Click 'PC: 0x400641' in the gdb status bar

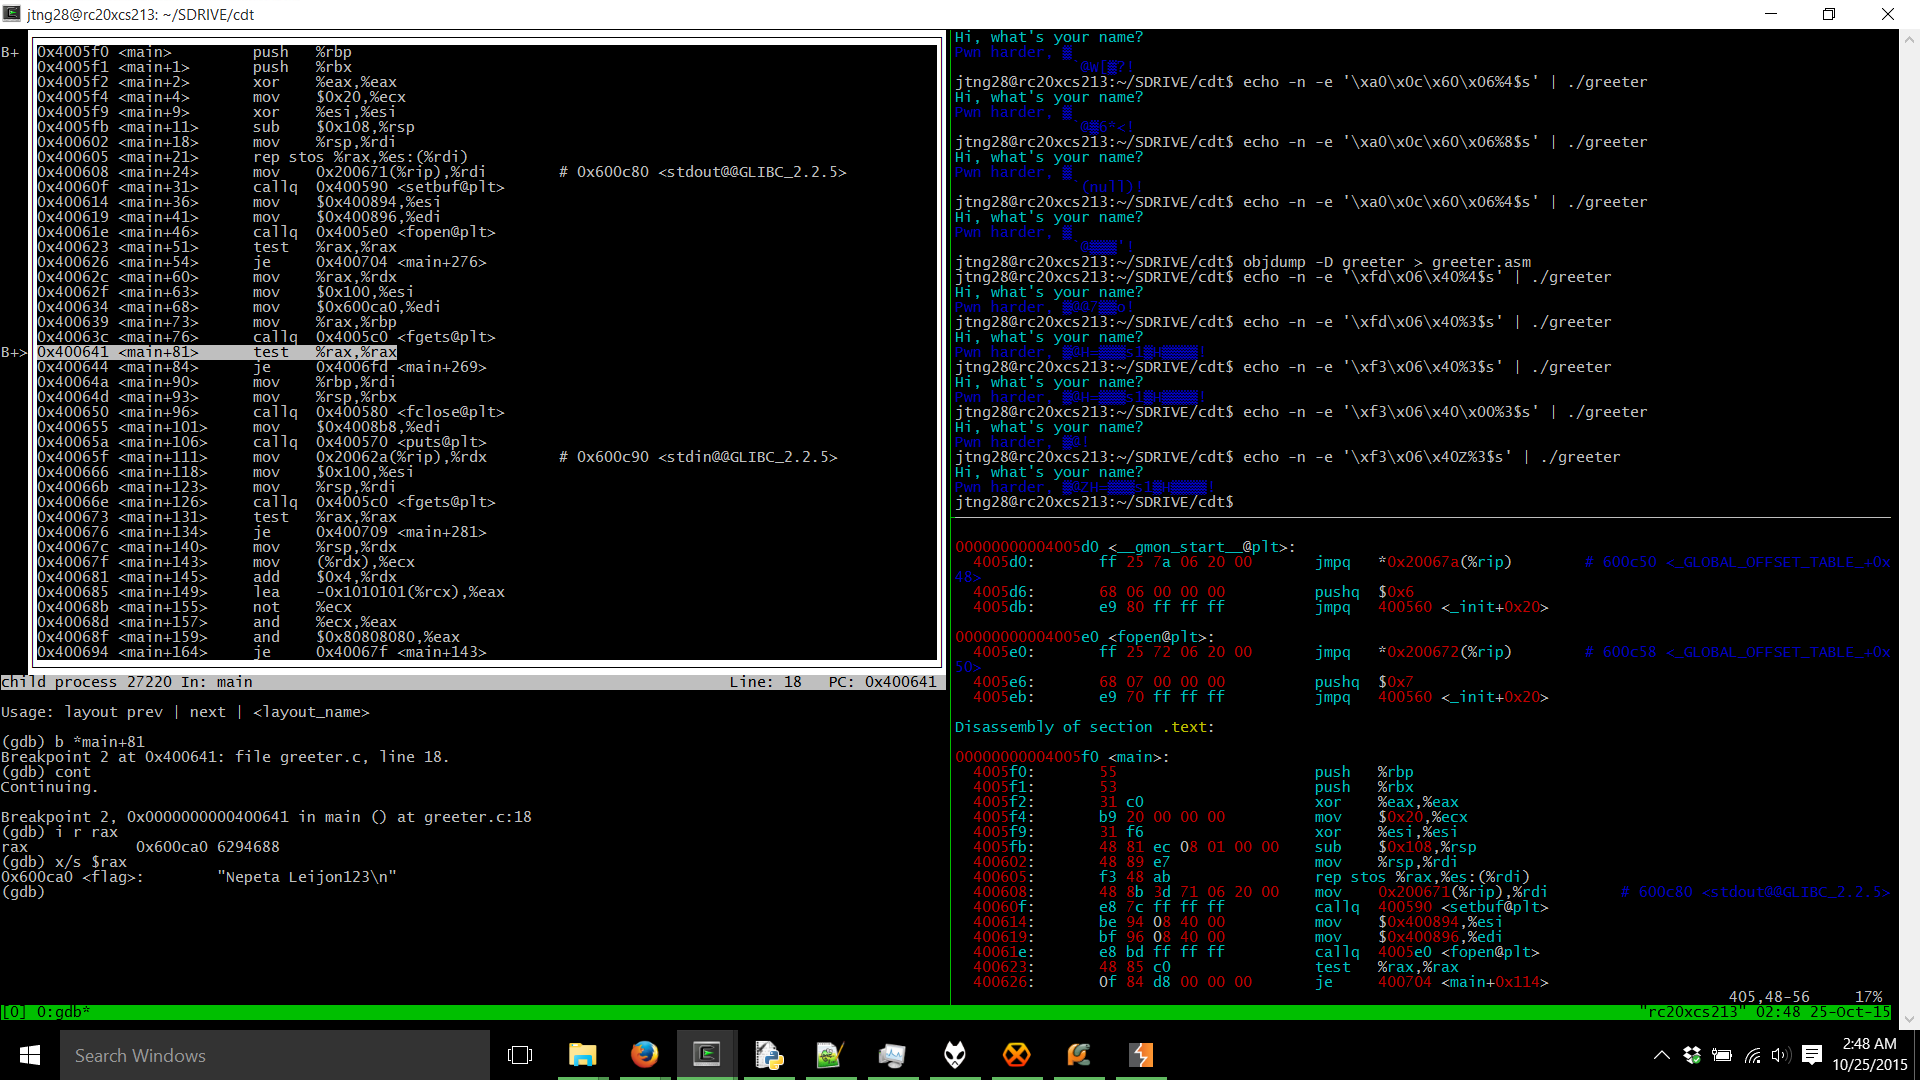tap(883, 682)
